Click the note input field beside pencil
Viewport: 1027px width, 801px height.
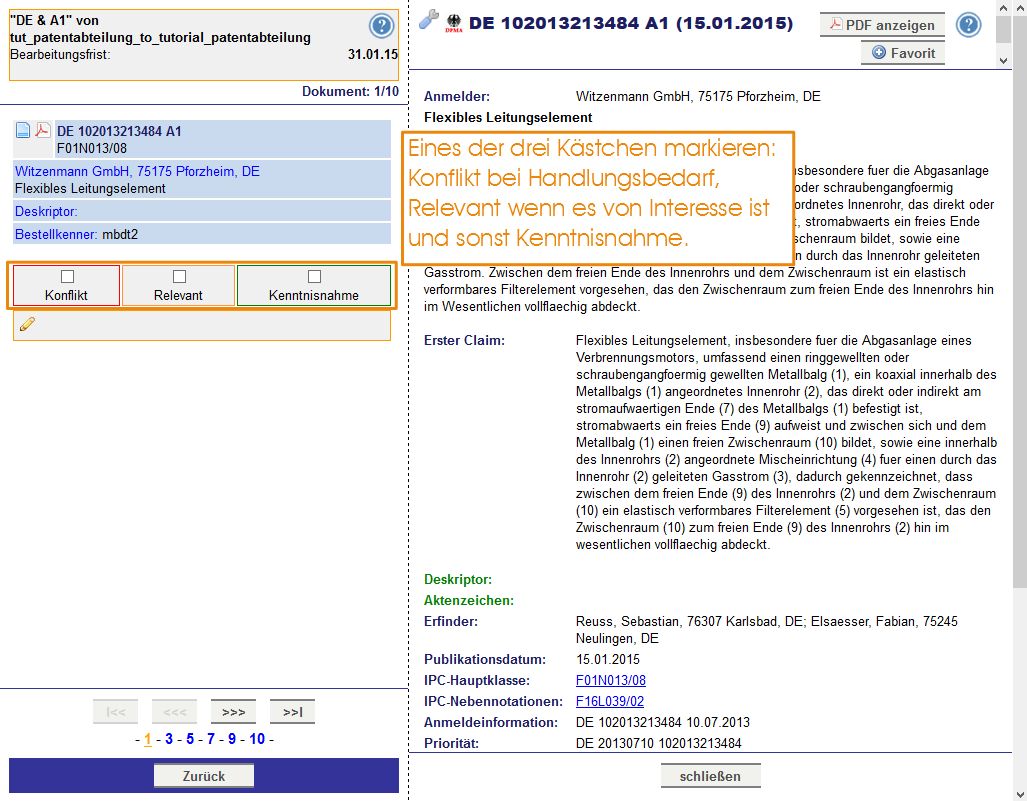click(x=202, y=325)
